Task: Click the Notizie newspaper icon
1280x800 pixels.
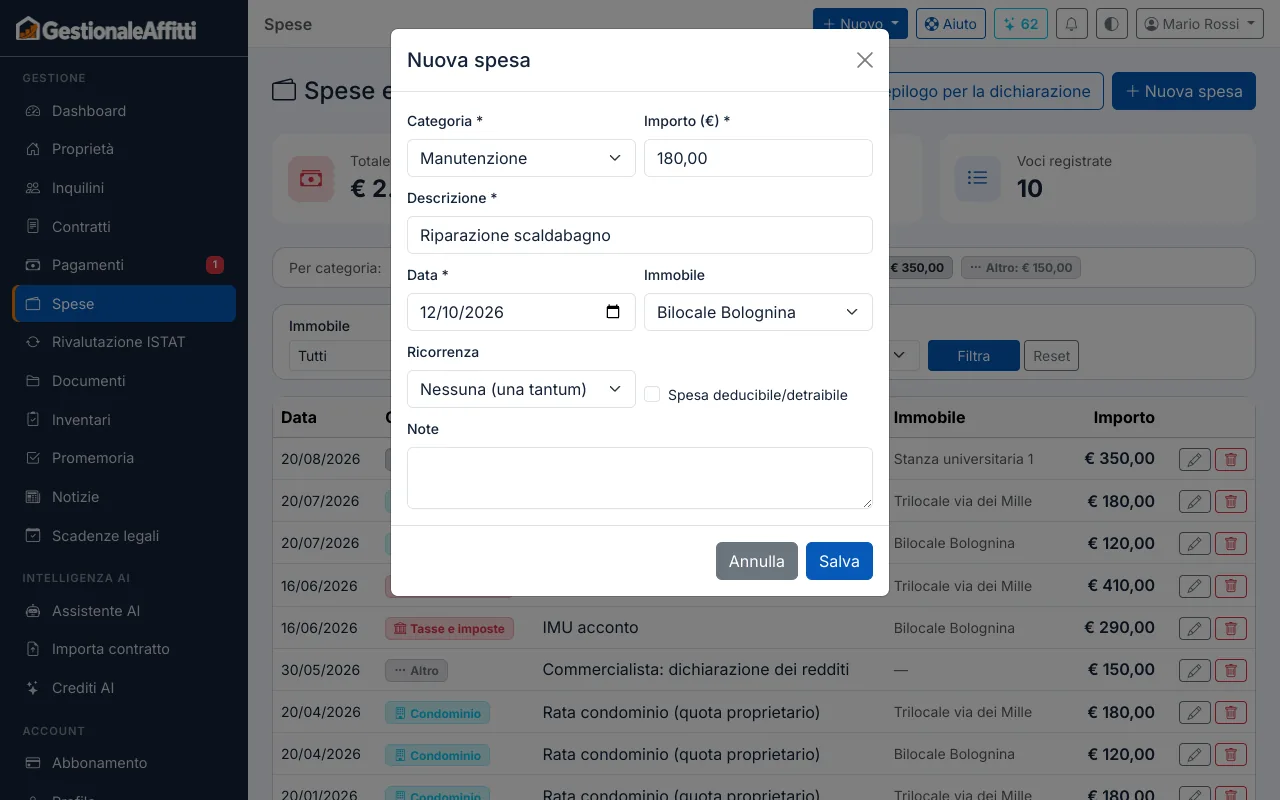Action: click(x=33, y=497)
